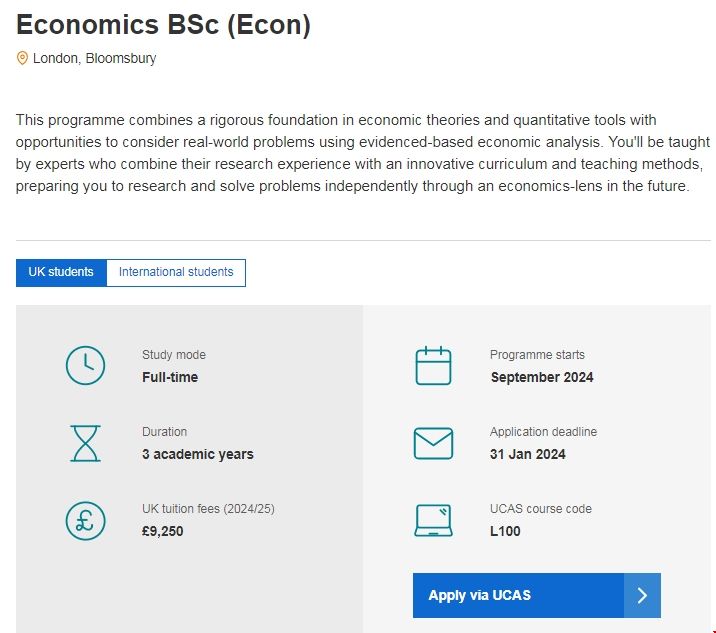Click the 31 Jan 2024 application deadline
The image size is (716, 633).
click(x=528, y=454)
